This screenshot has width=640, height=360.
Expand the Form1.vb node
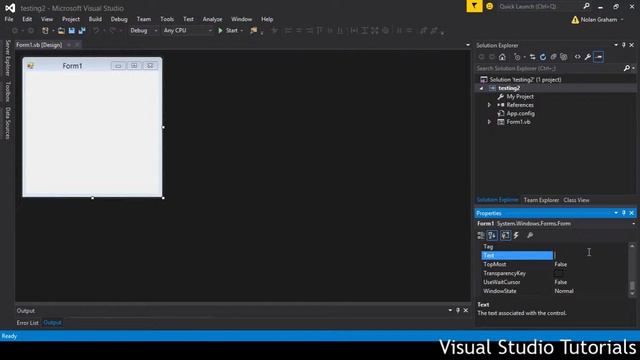pyautogui.click(x=489, y=122)
